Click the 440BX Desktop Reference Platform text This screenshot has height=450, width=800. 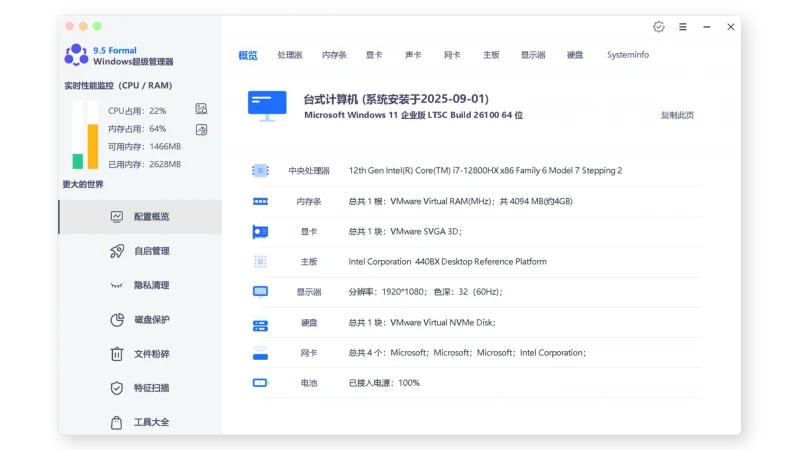[447, 262]
